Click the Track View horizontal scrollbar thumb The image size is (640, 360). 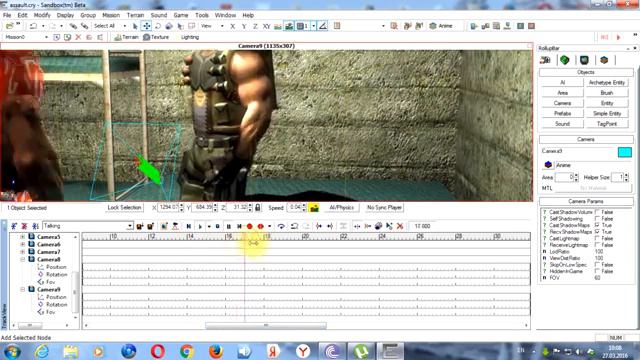point(266,326)
